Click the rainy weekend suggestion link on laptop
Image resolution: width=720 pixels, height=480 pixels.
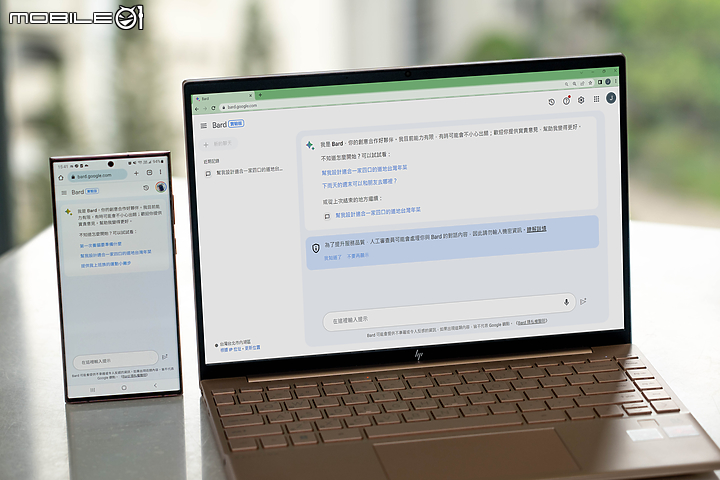(x=359, y=183)
